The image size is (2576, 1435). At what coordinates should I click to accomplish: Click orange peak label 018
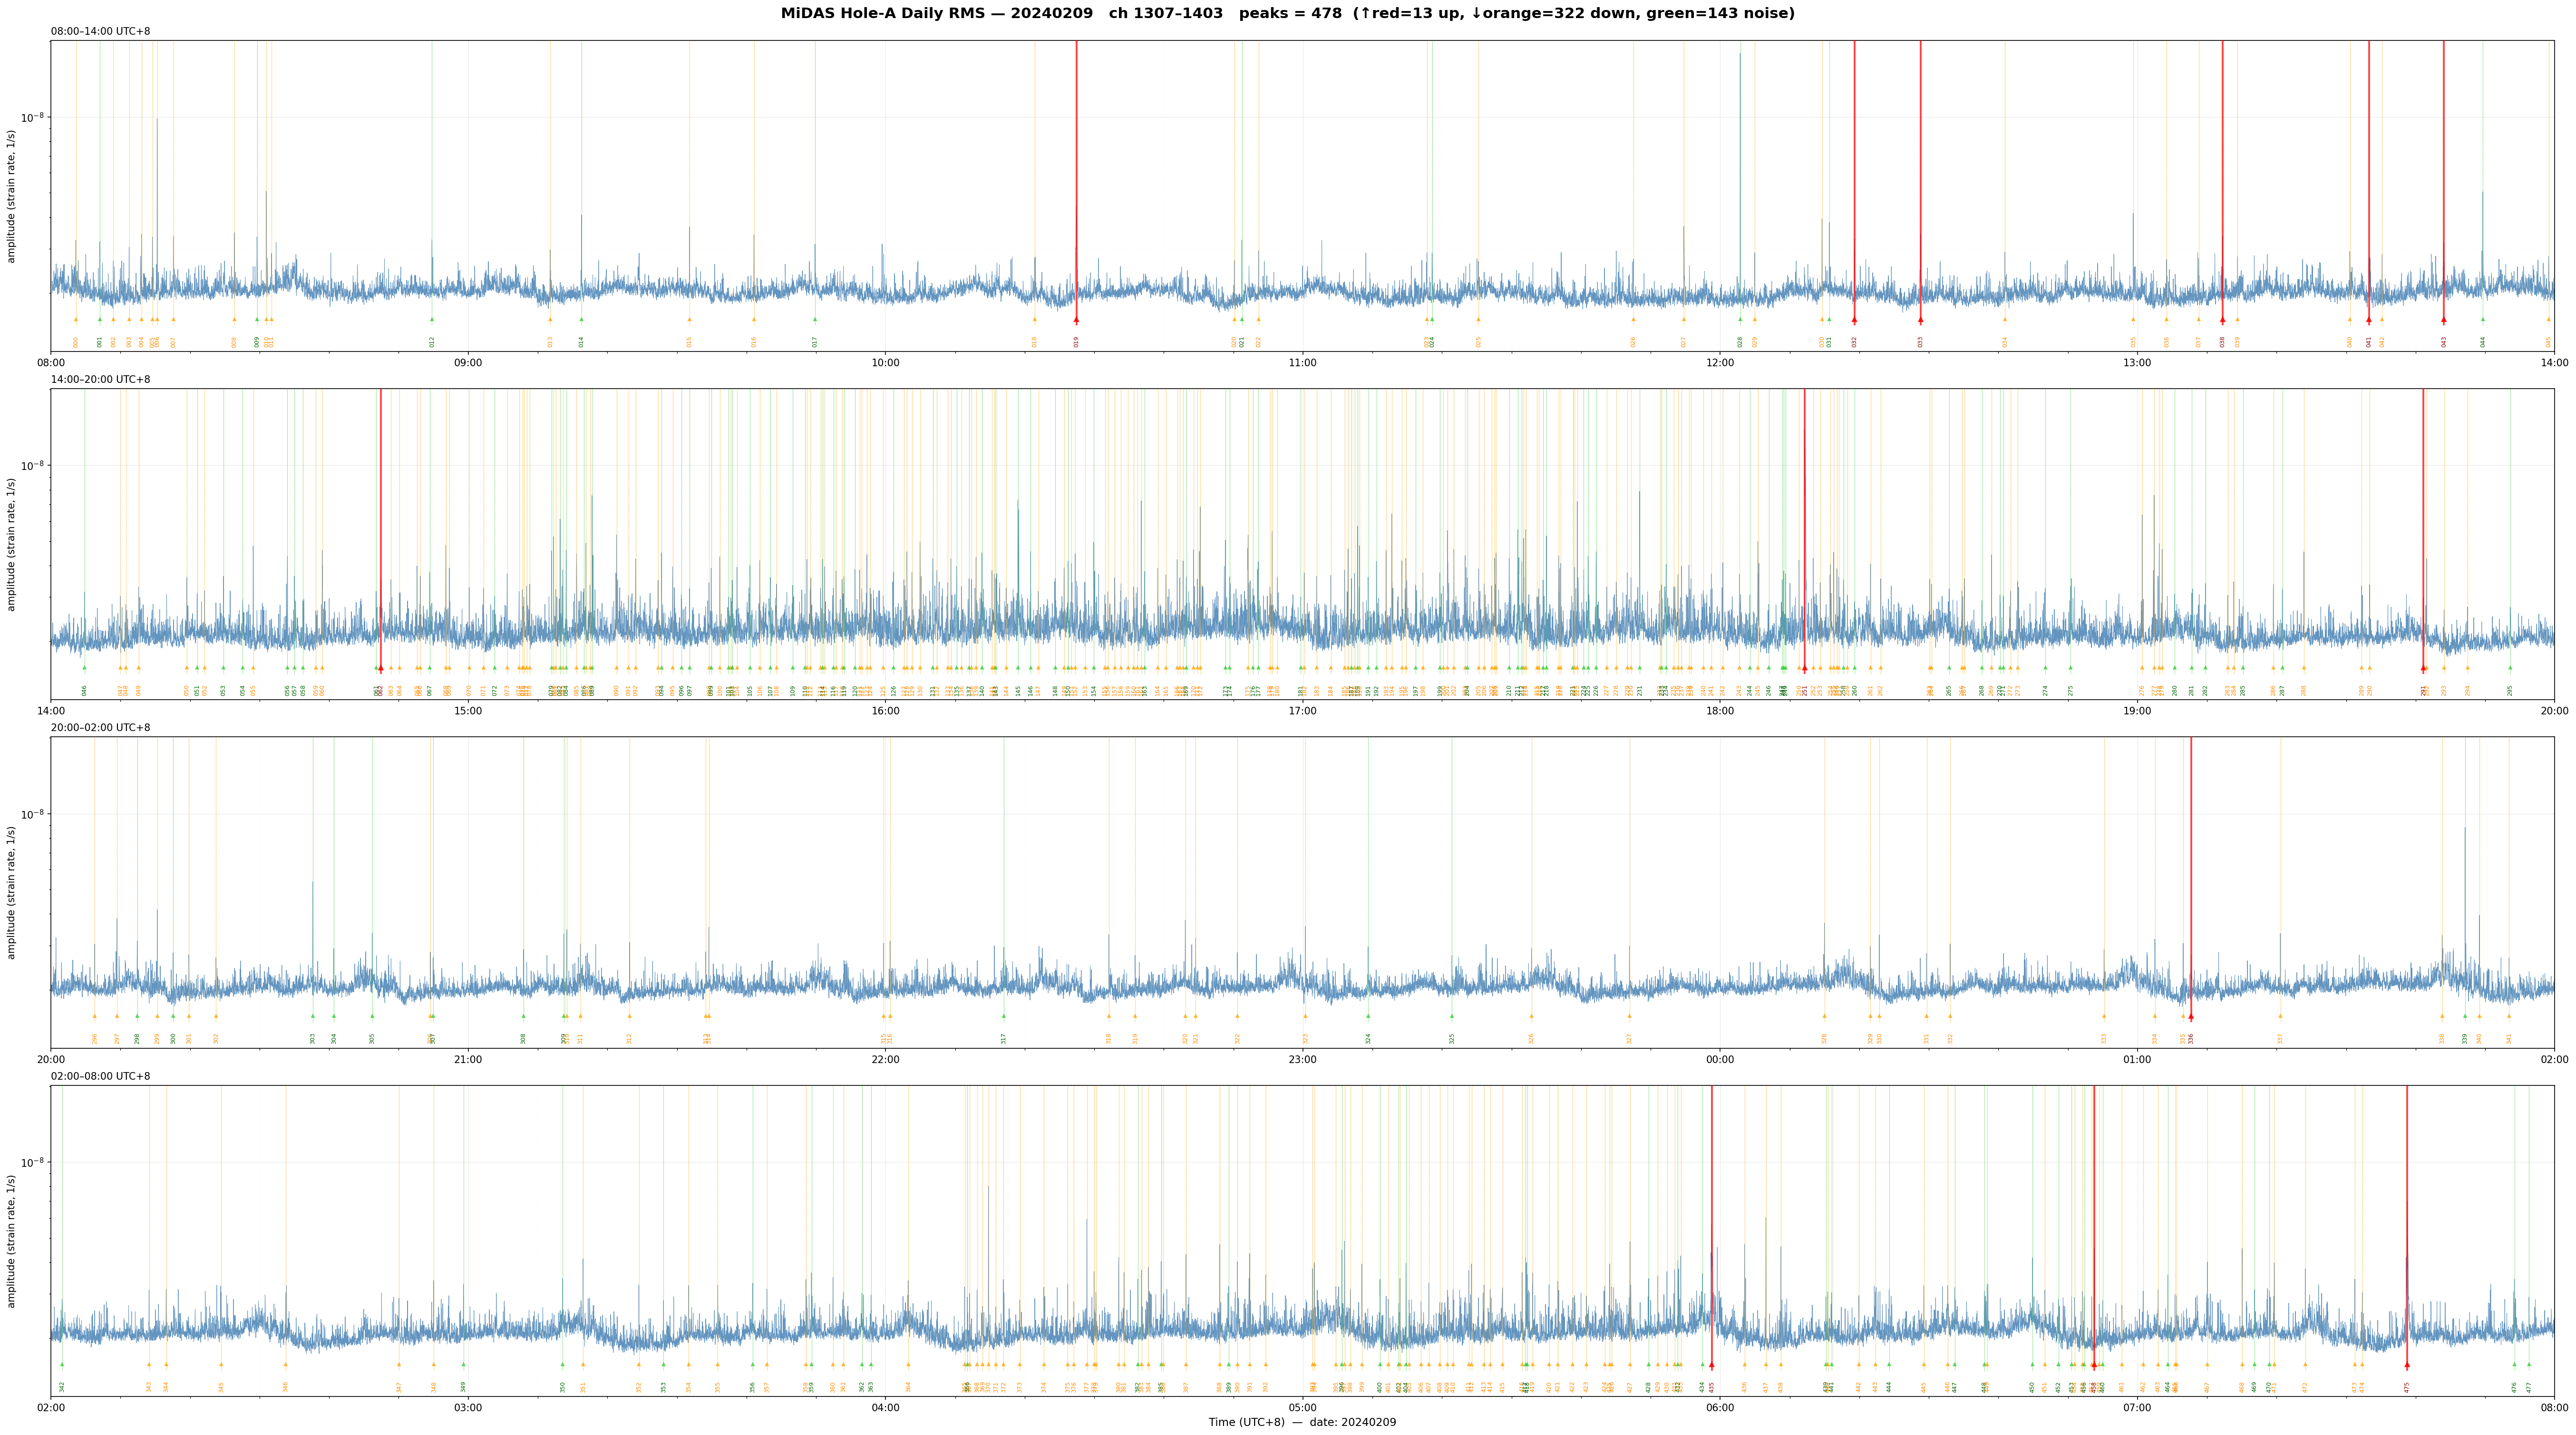click(x=1035, y=342)
